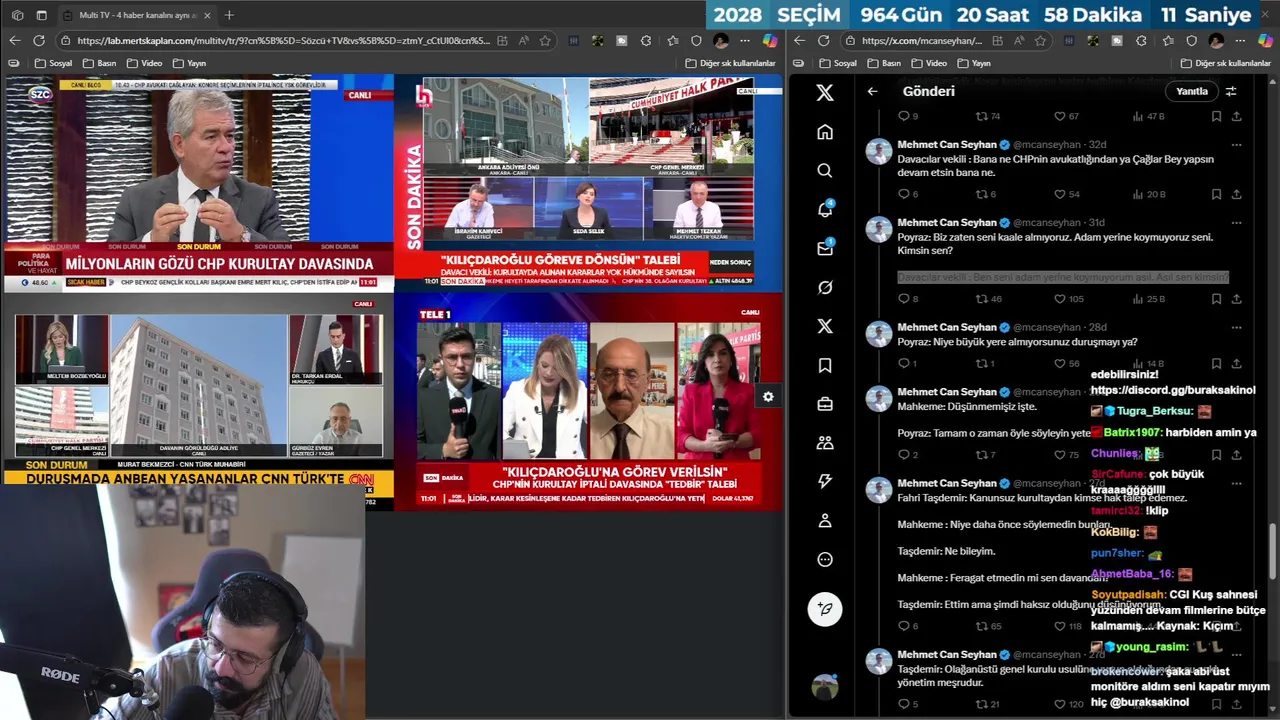Favorite the Multi TV page with star icon
This screenshot has height=720, width=1280.
545,41
